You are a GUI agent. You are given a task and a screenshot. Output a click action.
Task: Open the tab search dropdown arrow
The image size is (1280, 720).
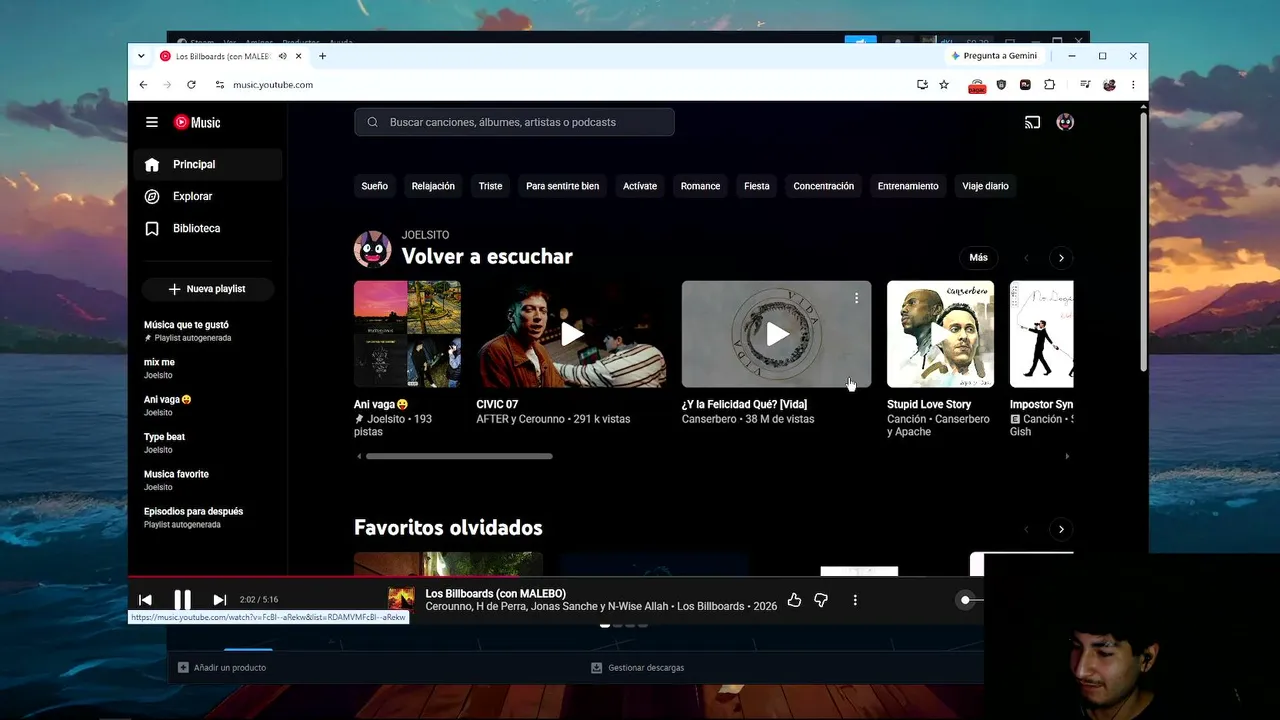(141, 56)
